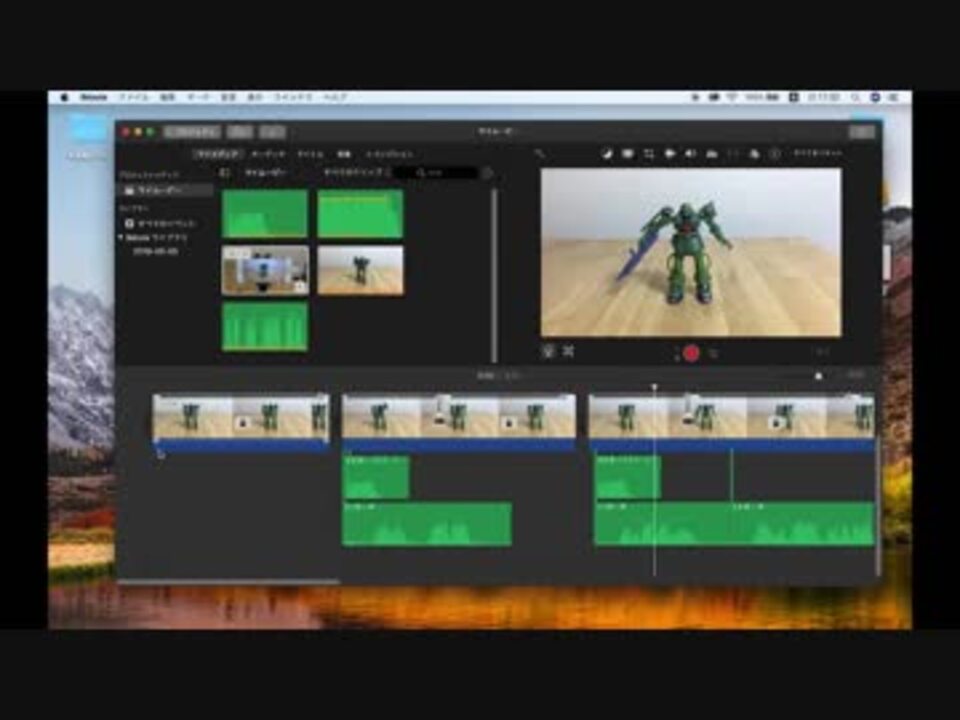
Task: Click the share button in iMovie title bar
Action: [x=862, y=132]
